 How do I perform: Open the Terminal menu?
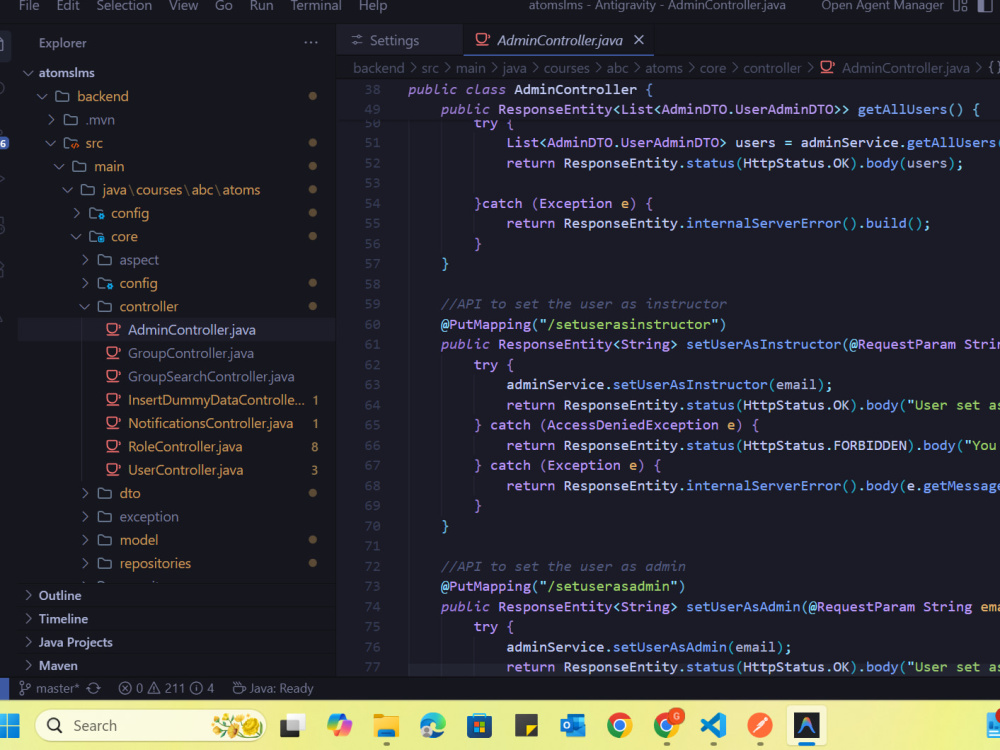click(316, 6)
